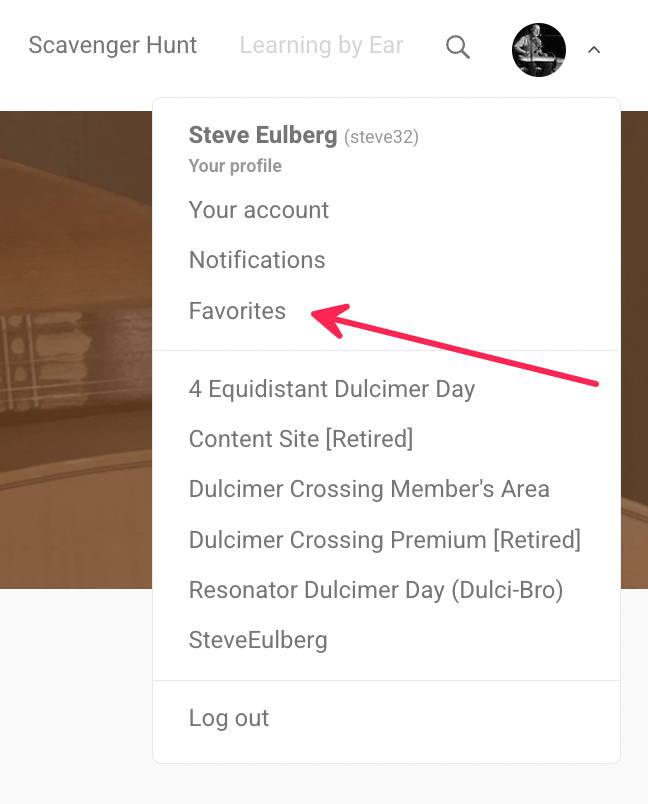Click the Steve Eulberg name heading

click(x=262, y=135)
